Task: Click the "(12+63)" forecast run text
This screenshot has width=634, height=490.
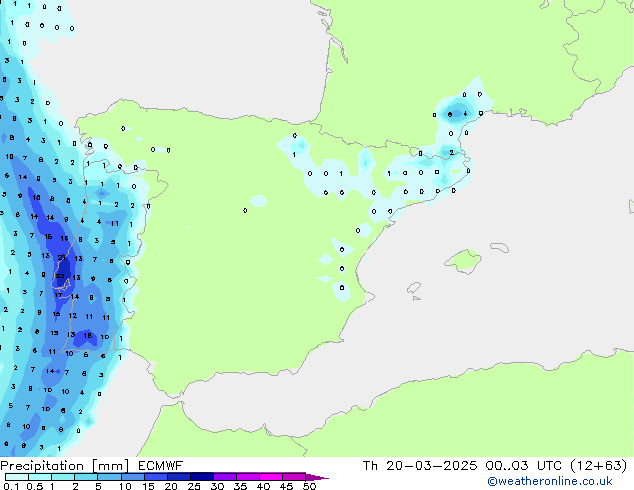Action: [598, 466]
